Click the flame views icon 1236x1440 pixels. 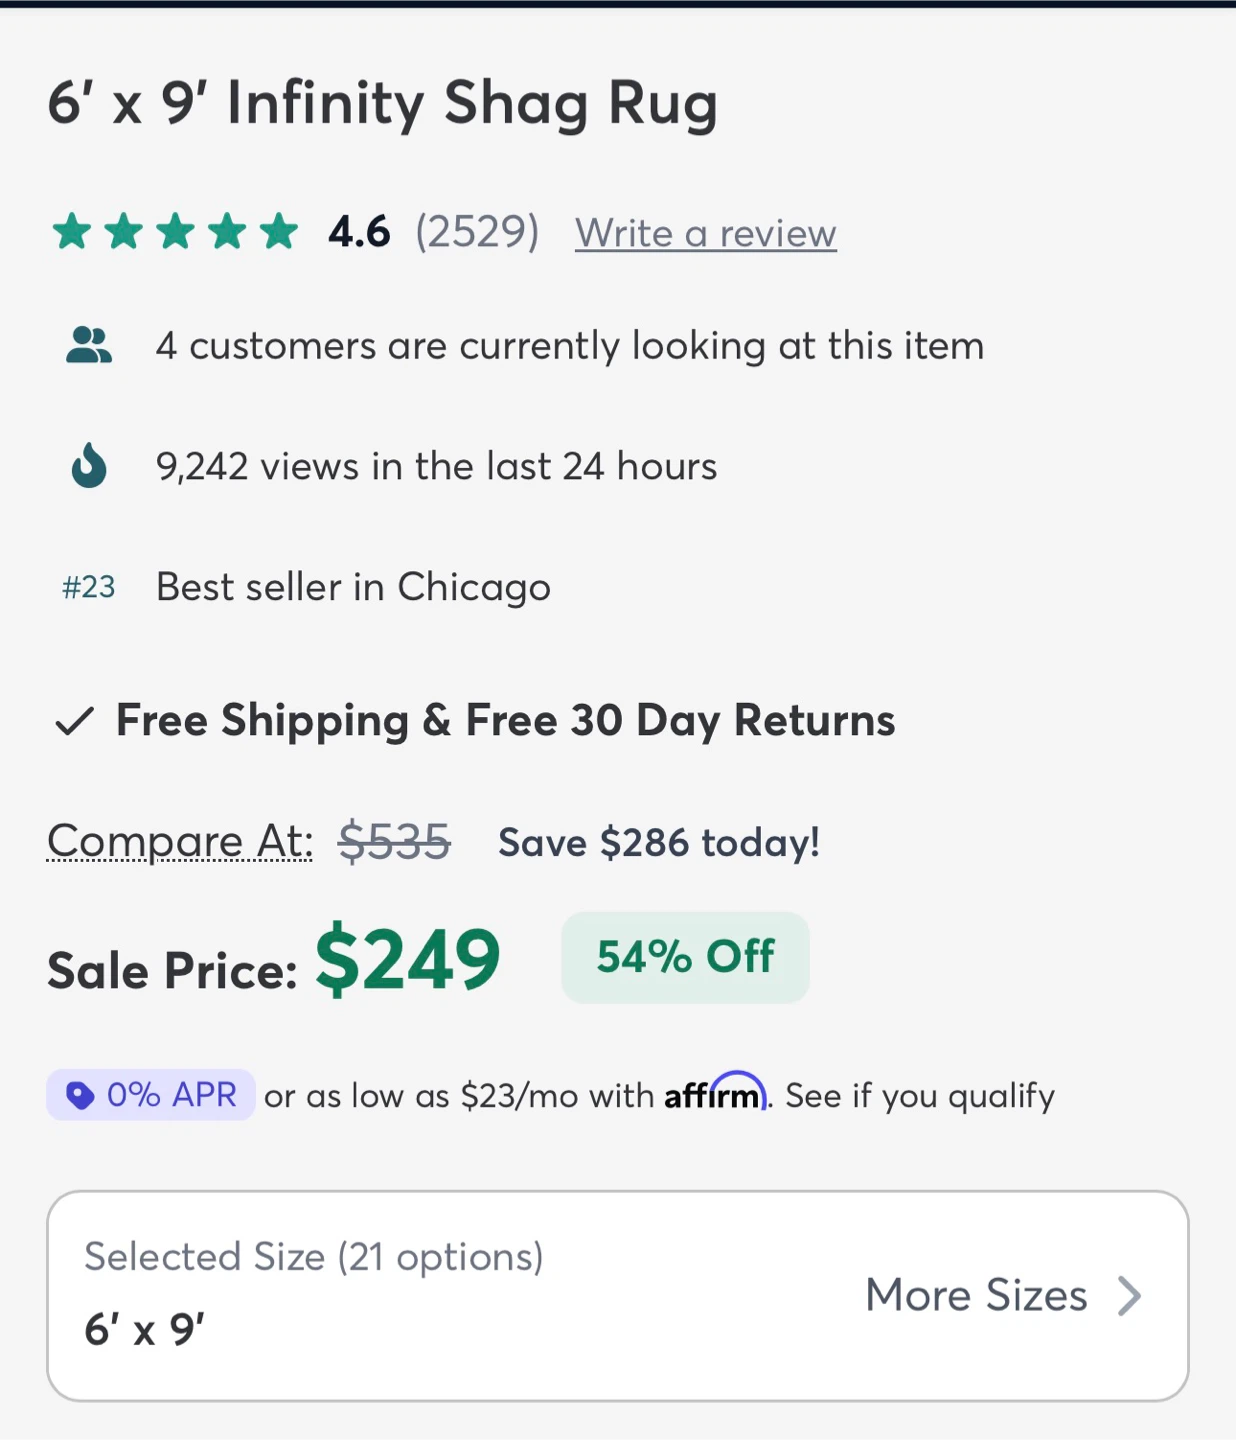[x=89, y=466]
